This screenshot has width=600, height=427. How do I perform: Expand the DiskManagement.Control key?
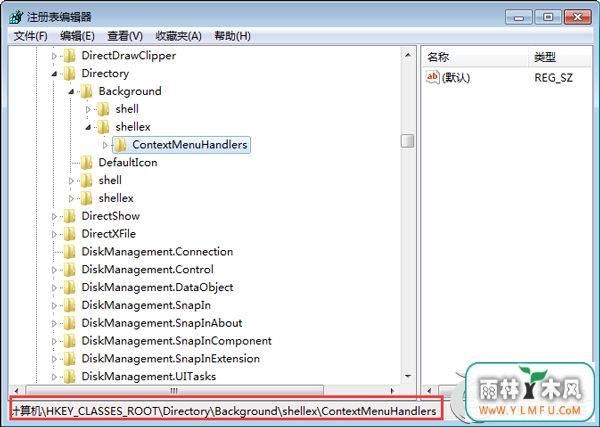[54, 270]
